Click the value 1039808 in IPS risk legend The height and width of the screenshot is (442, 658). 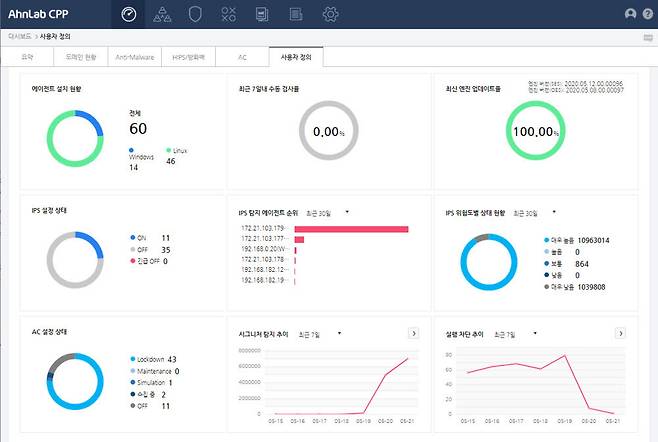[x=591, y=287]
